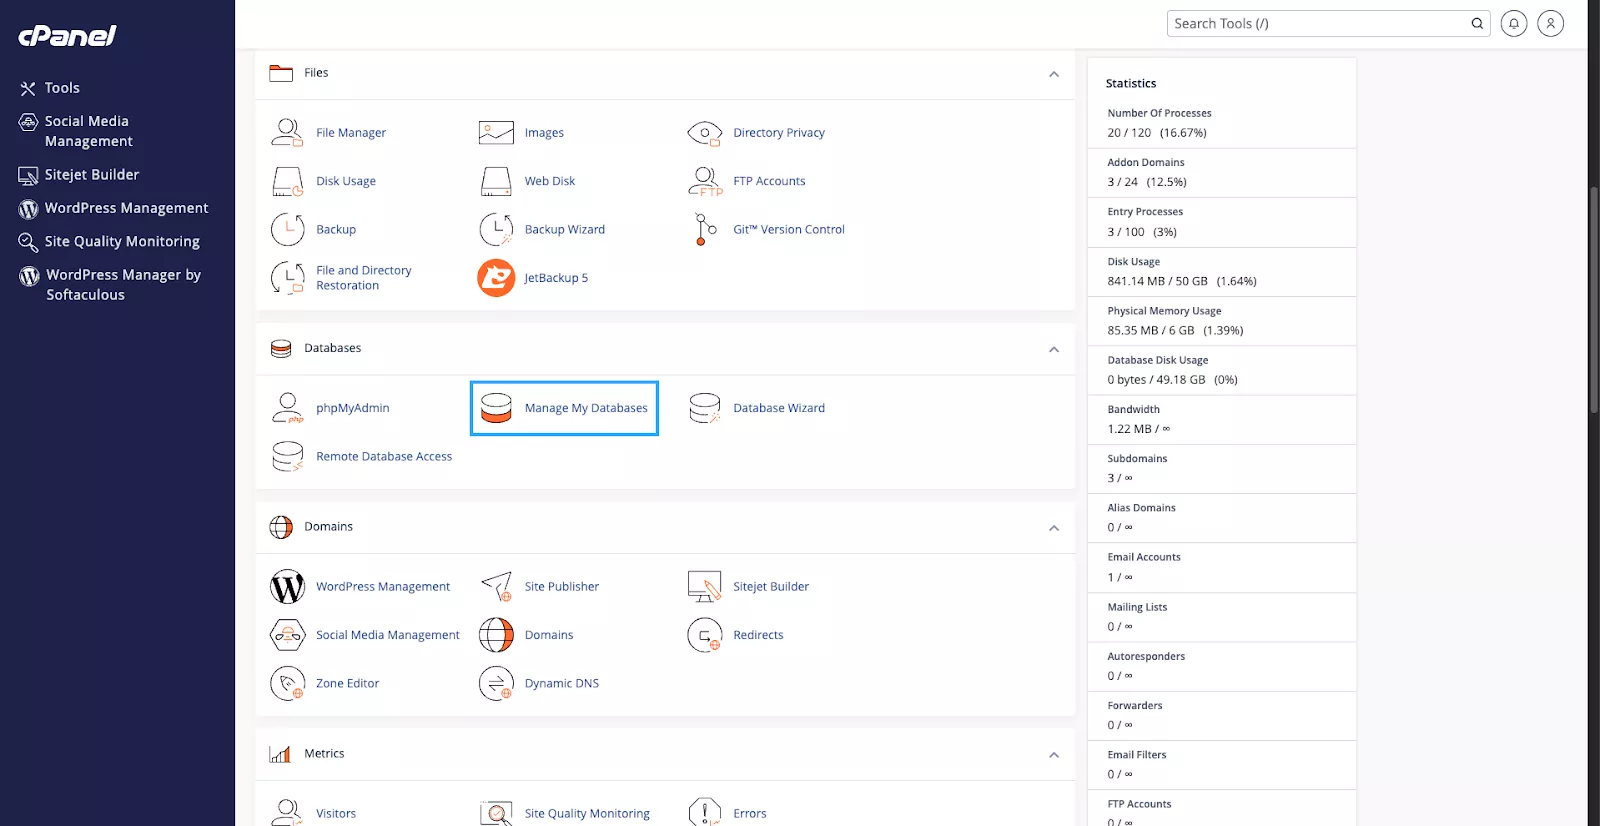Screen dimensions: 1600x826
Task: Click the cPanel logo
Action: [67, 36]
